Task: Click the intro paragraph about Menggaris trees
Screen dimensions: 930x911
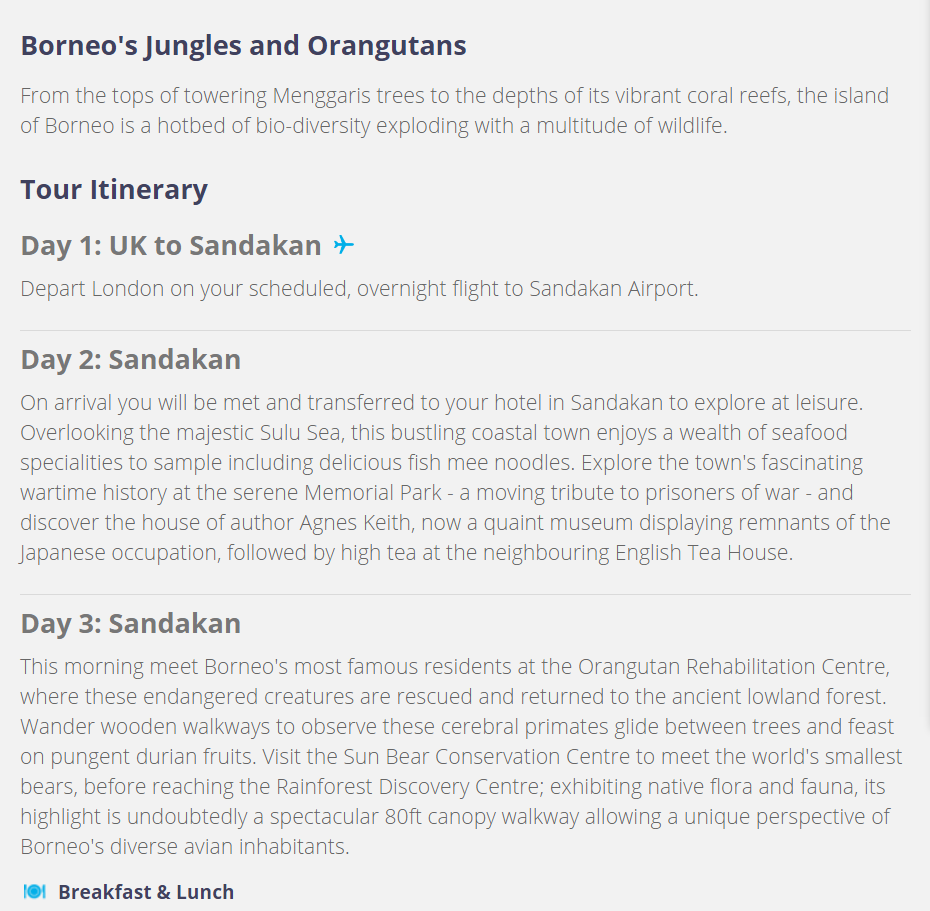Action: [454, 110]
